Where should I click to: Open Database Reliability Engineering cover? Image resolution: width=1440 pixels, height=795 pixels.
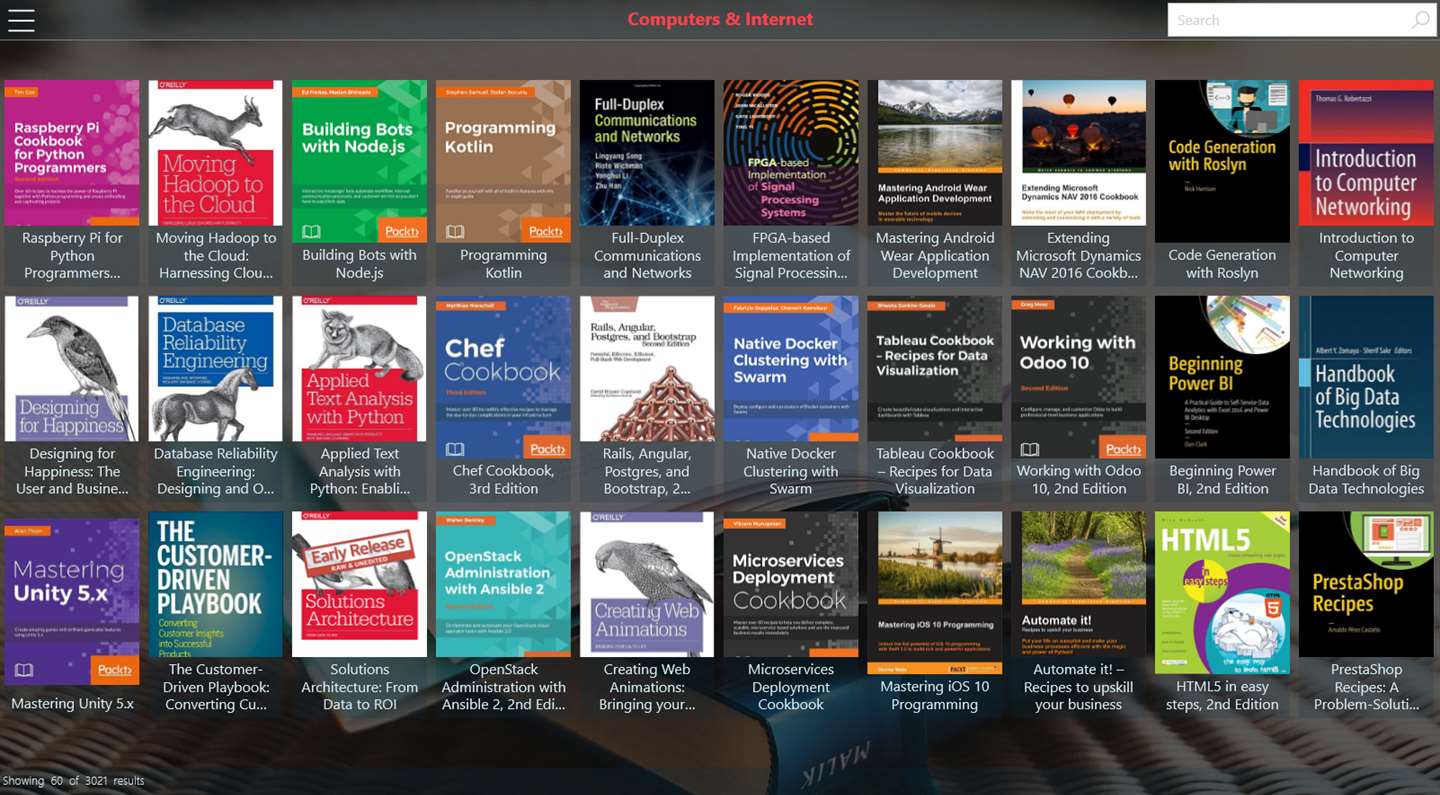click(216, 369)
